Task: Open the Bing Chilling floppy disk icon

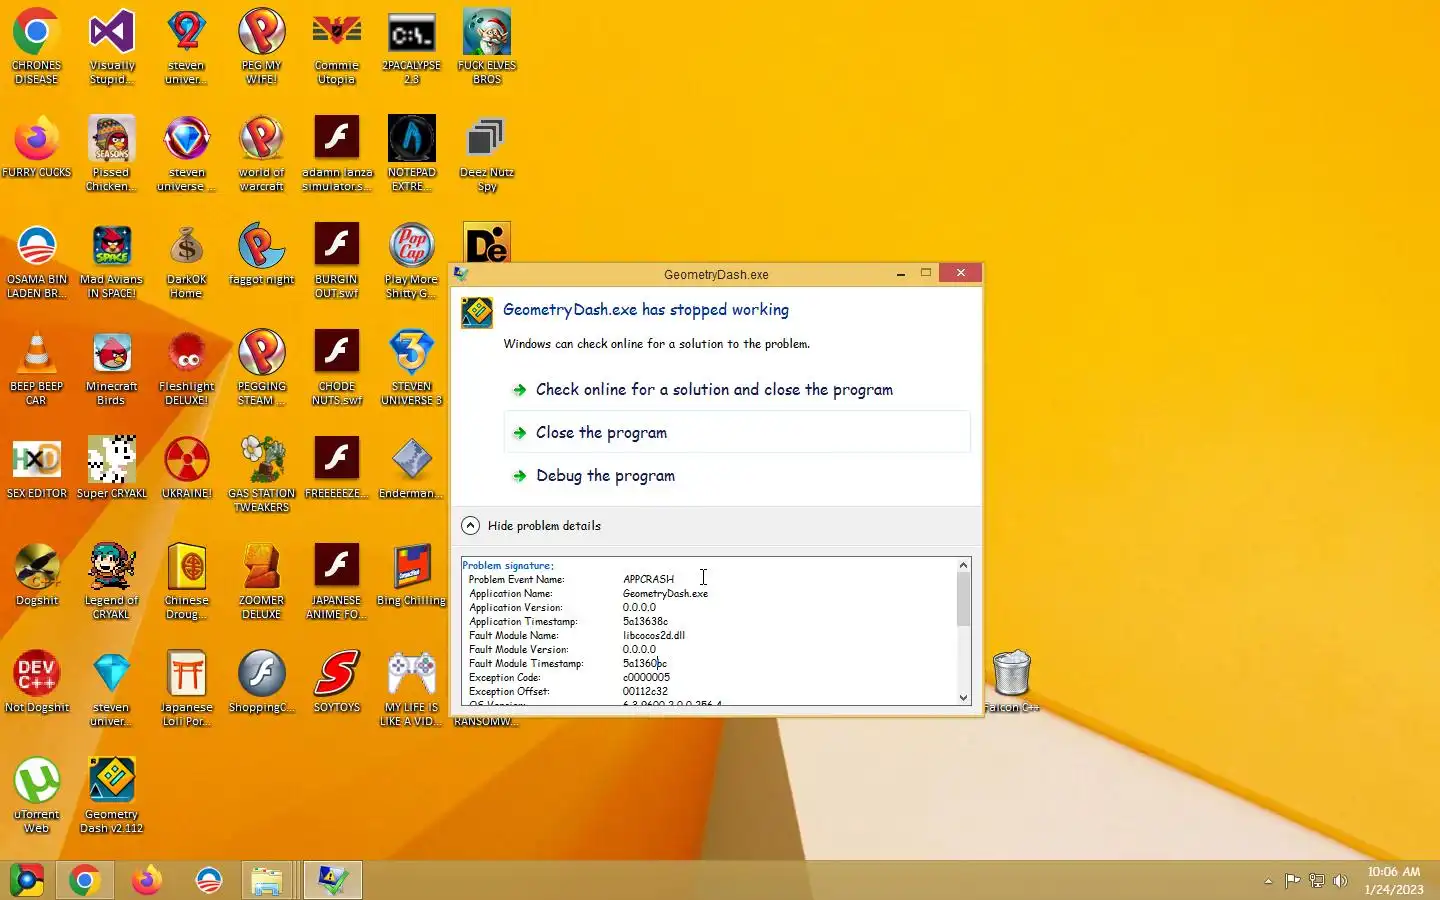Action: 411,574
